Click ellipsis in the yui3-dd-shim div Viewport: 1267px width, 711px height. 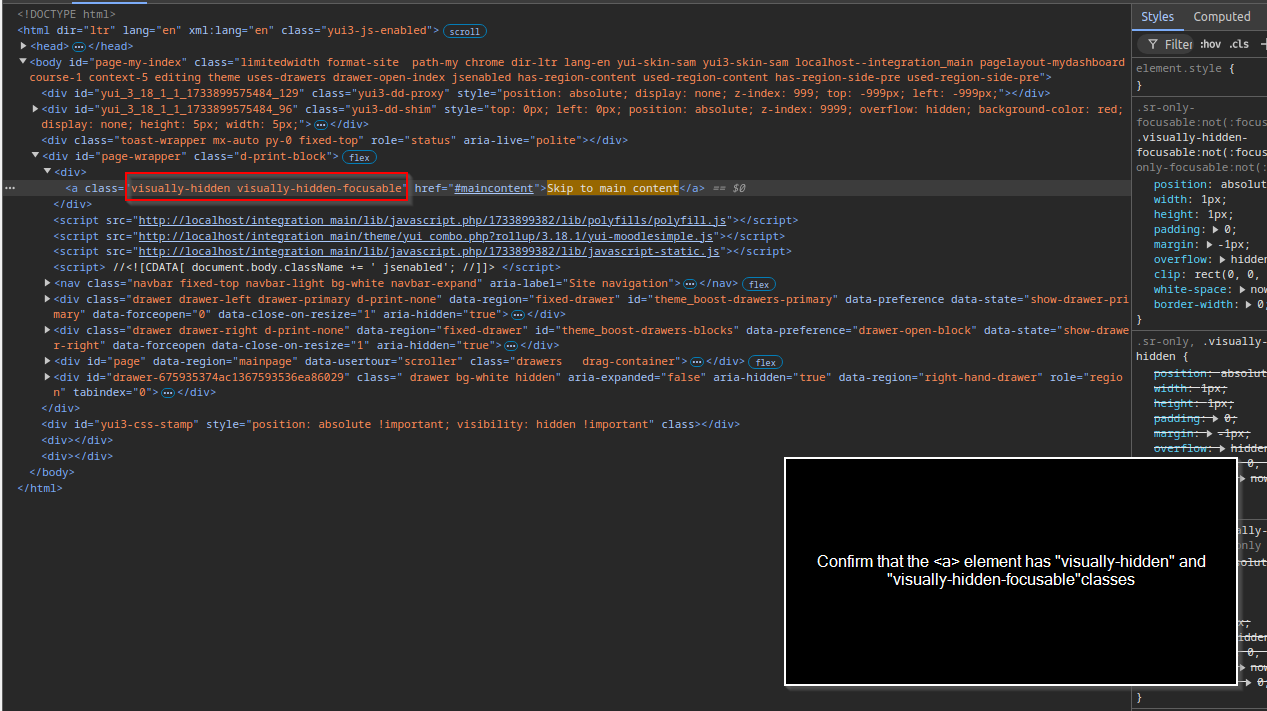(320, 124)
